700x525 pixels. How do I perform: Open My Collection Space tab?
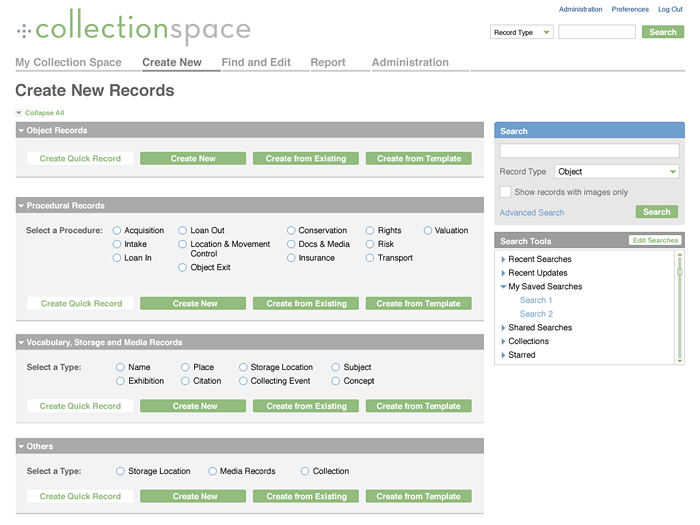tap(68, 62)
